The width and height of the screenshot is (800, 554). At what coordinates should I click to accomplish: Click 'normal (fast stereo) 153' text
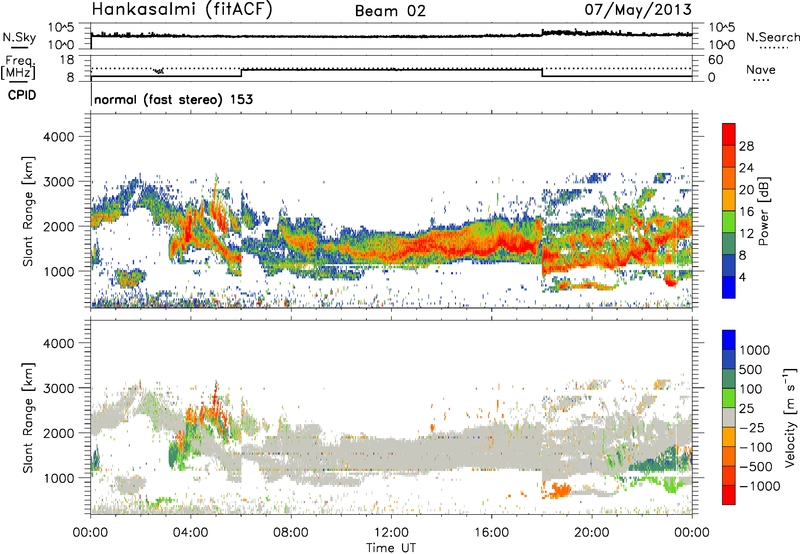pyautogui.click(x=173, y=100)
